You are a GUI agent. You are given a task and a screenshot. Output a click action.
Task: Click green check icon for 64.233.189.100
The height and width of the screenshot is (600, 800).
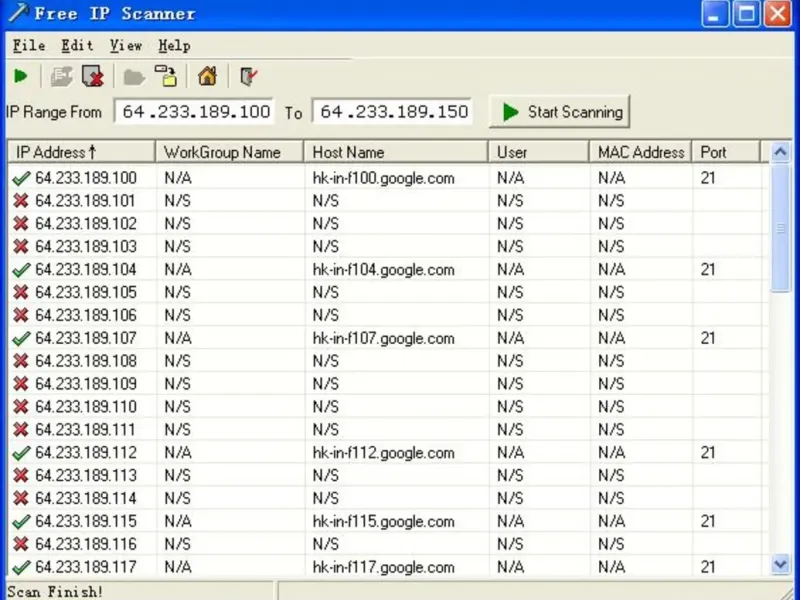(21, 178)
